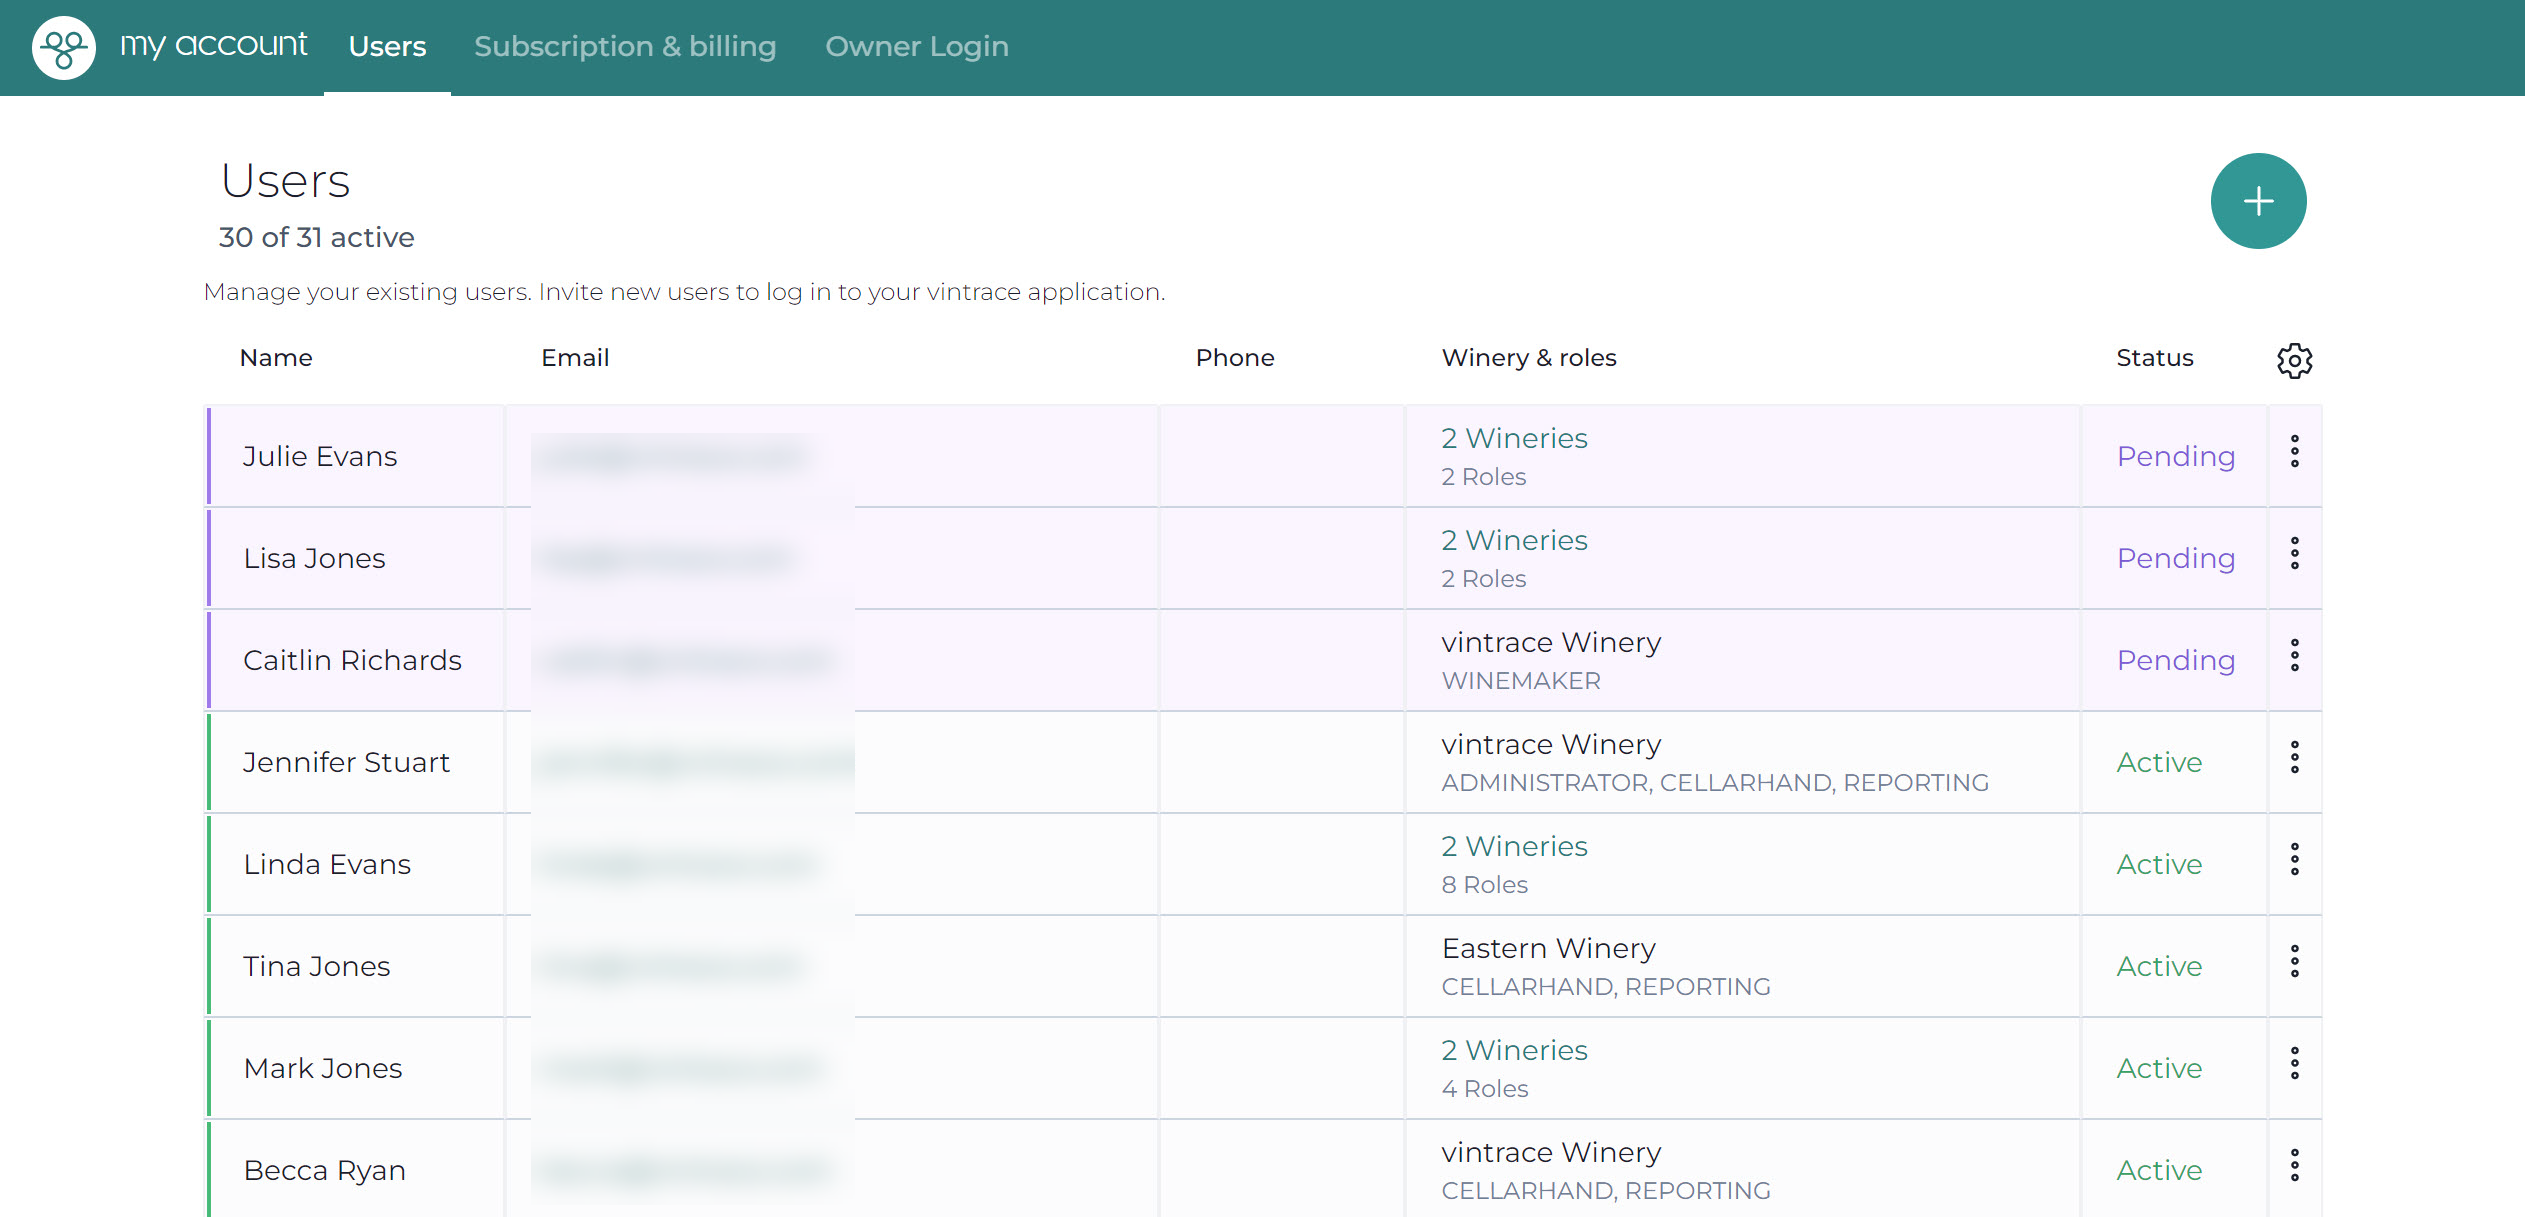
Task: Open the three-dot menu for Lisa Jones
Action: click(x=2294, y=554)
